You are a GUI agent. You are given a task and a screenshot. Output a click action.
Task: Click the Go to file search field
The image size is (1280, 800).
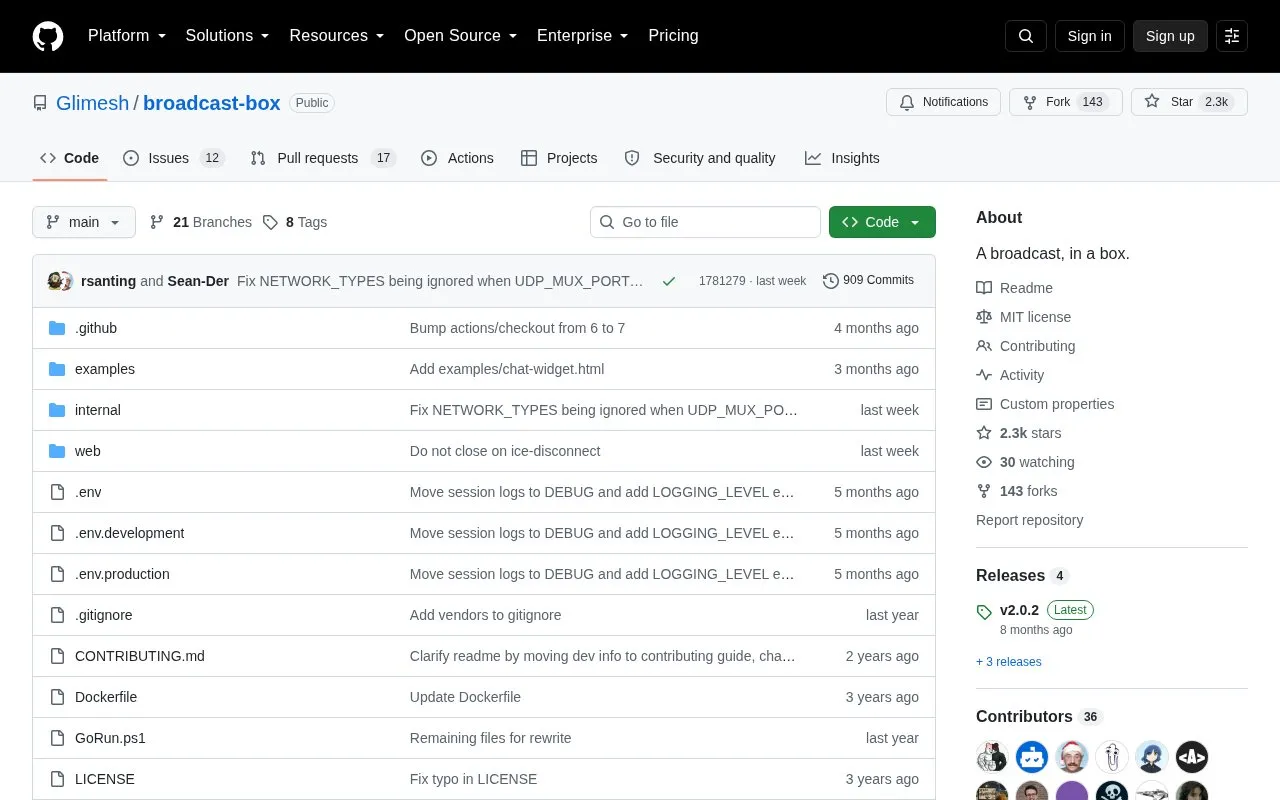705,222
